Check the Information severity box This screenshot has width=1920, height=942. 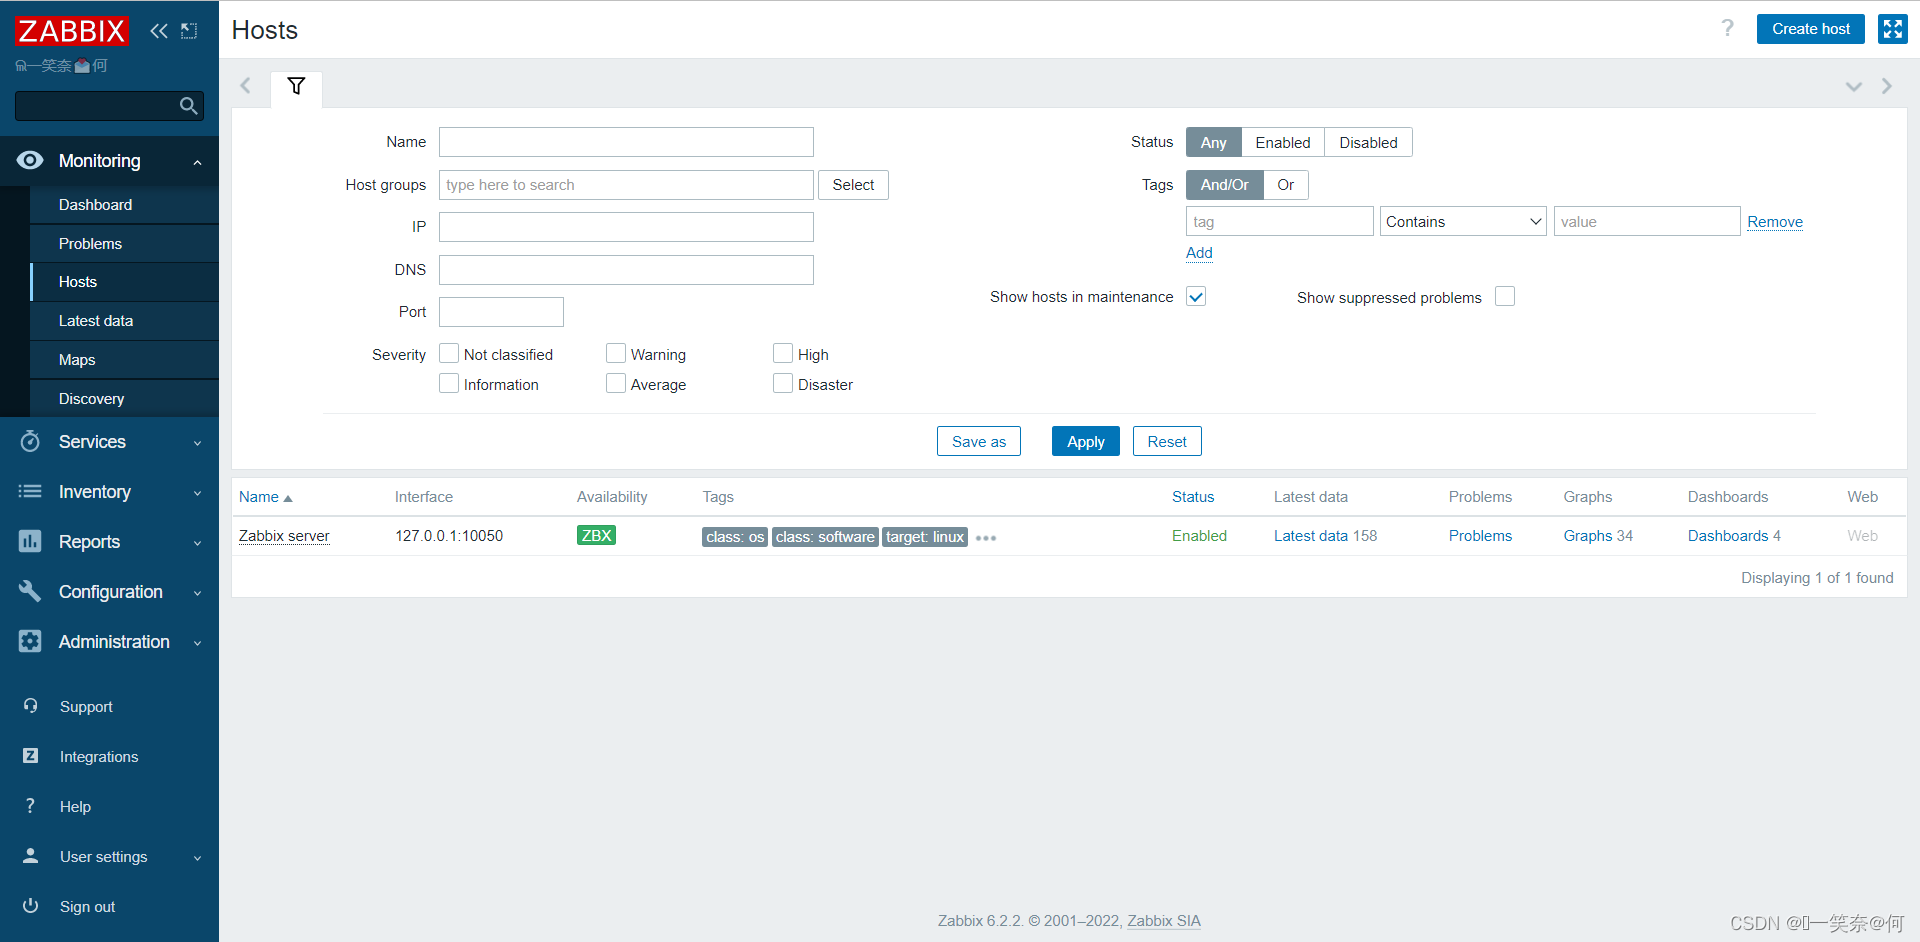[449, 383]
